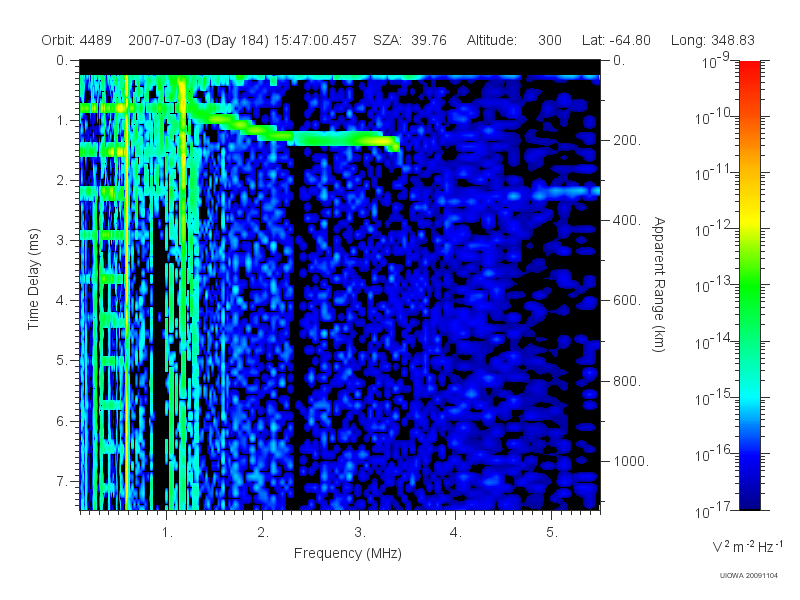
Task: Click the 10^-9 colorbar label
Action: click(715, 61)
